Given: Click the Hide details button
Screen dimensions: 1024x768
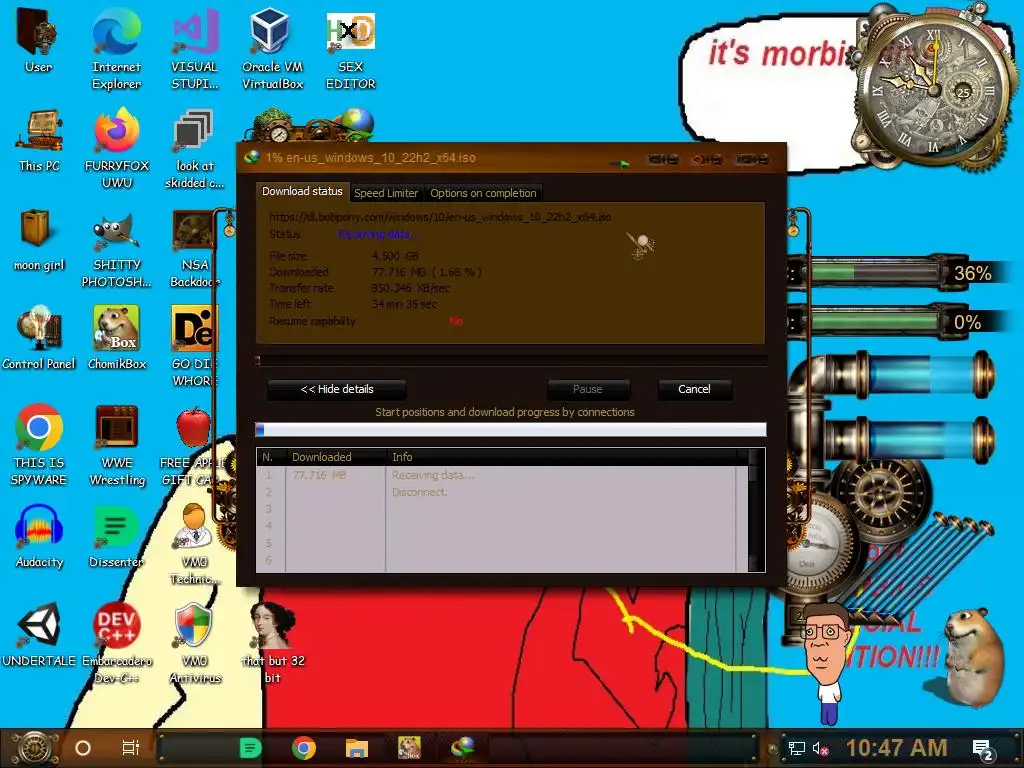Looking at the screenshot, I should [x=337, y=389].
